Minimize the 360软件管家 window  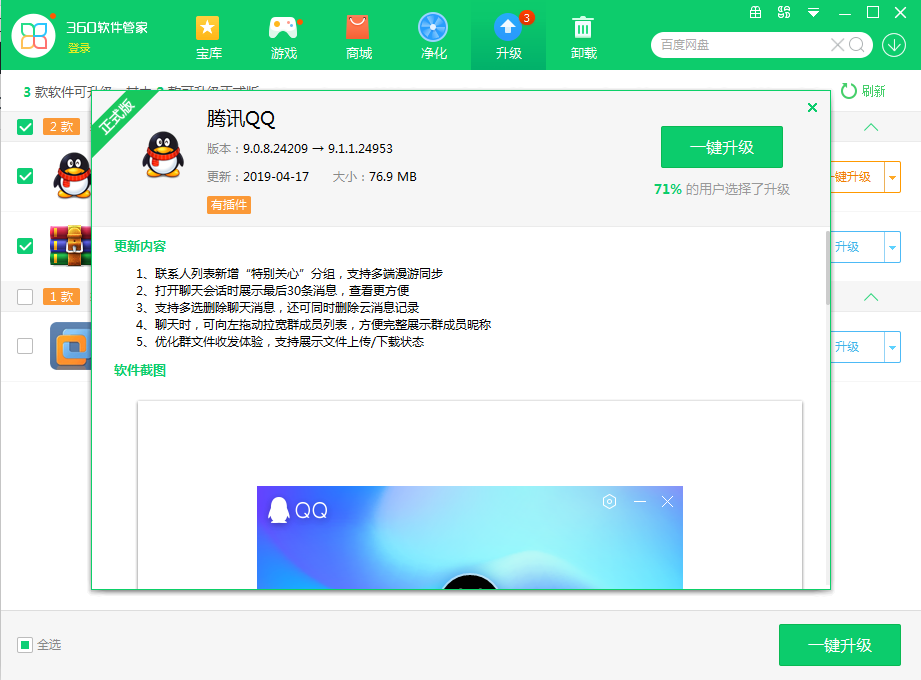[845, 12]
